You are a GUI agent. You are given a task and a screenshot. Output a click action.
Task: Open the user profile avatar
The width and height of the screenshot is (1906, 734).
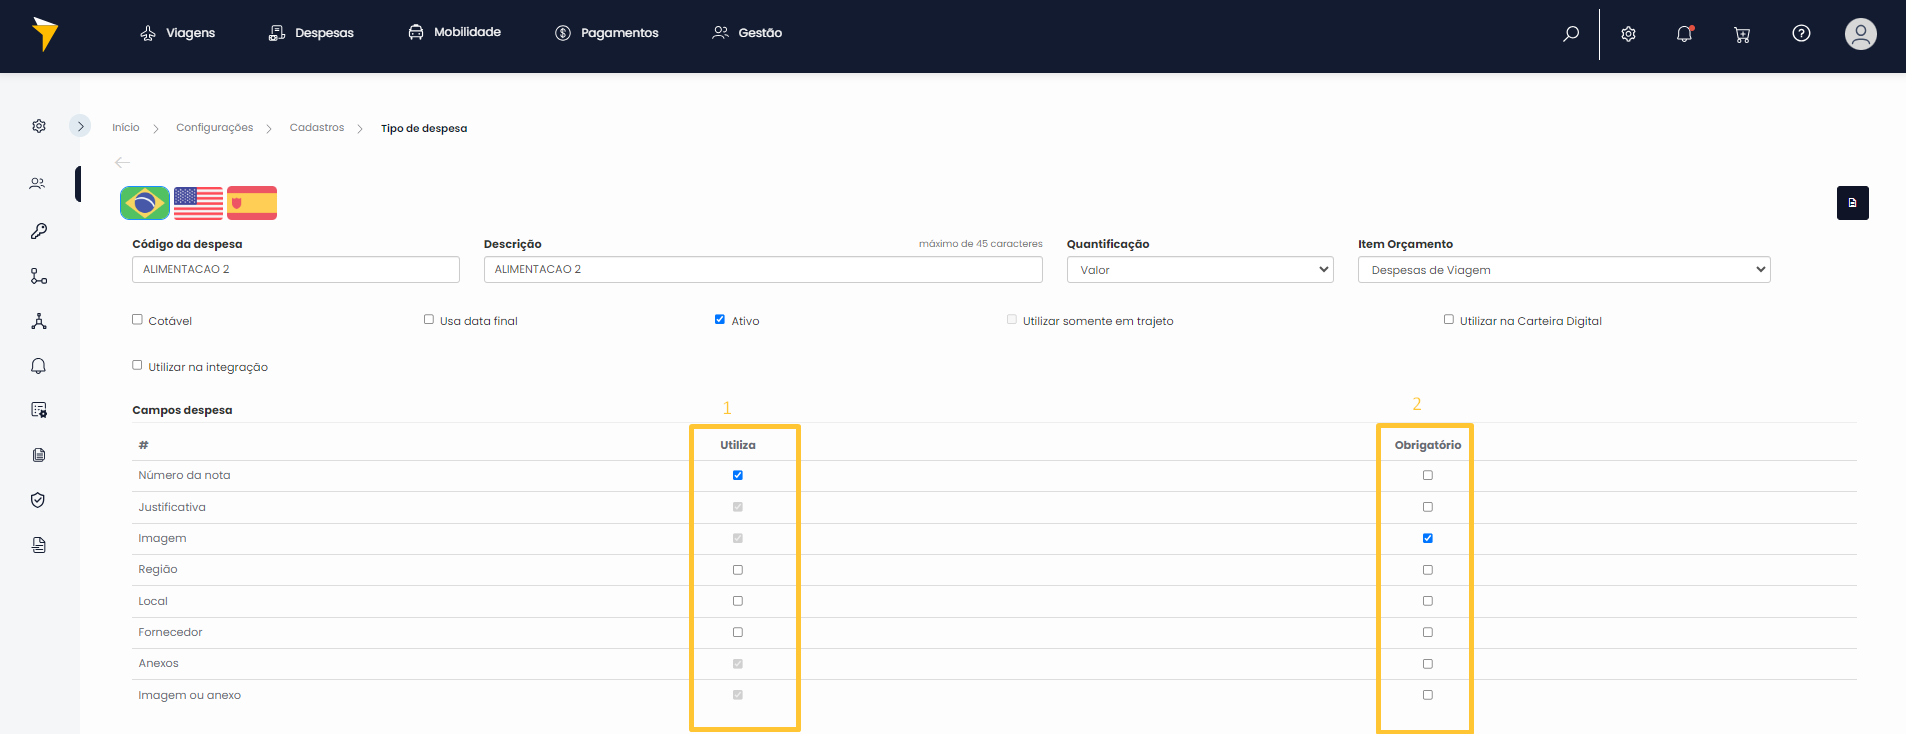point(1860,34)
